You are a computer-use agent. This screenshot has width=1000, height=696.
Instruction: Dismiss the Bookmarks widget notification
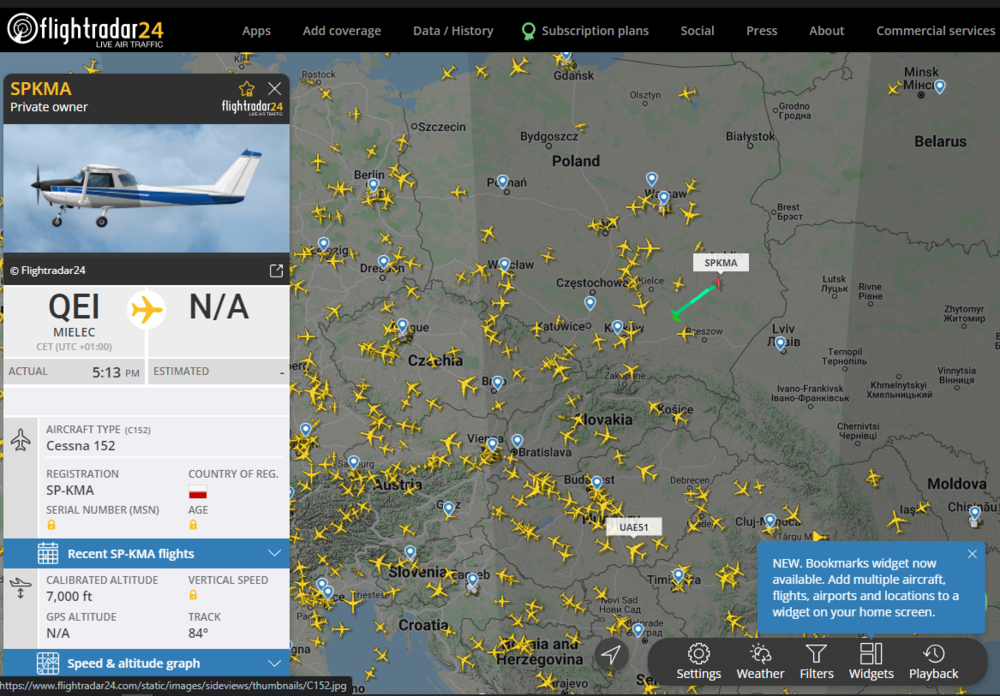click(x=972, y=553)
